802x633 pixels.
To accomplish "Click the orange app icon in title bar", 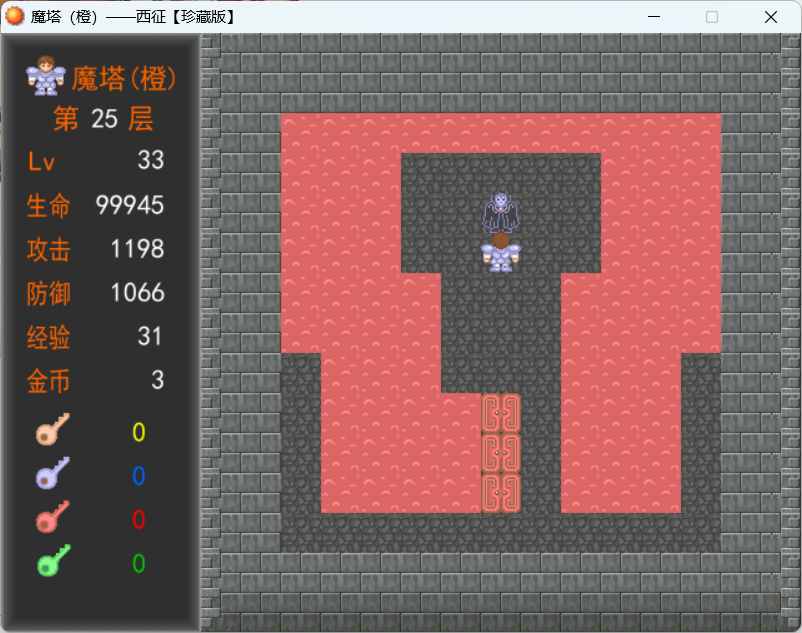I will coord(15,16).
